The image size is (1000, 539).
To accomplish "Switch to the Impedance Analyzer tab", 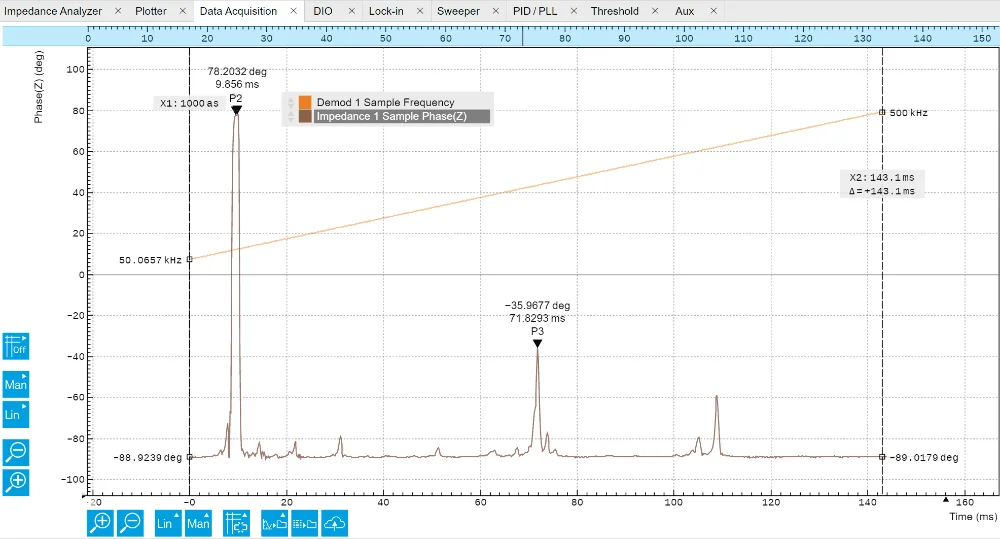I will pos(53,11).
